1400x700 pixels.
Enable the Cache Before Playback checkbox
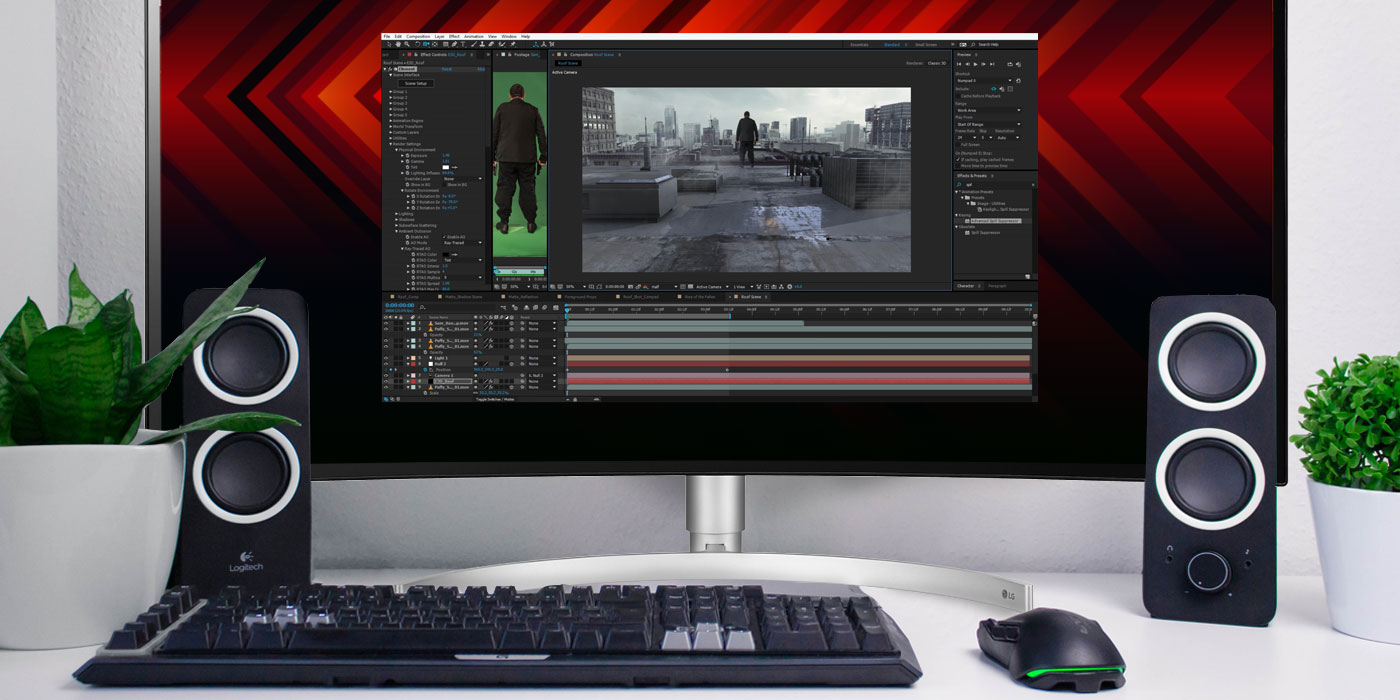[957, 96]
